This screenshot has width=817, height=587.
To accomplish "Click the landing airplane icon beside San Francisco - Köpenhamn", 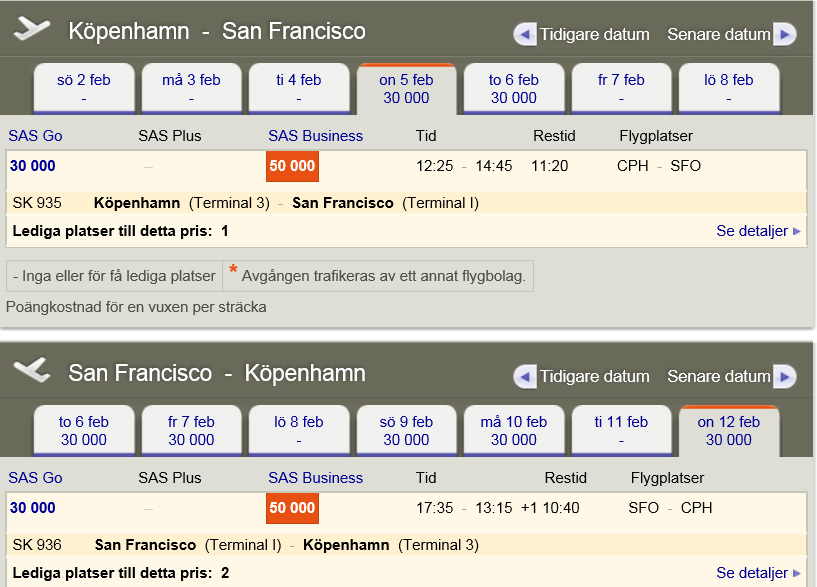I will tap(32, 371).
